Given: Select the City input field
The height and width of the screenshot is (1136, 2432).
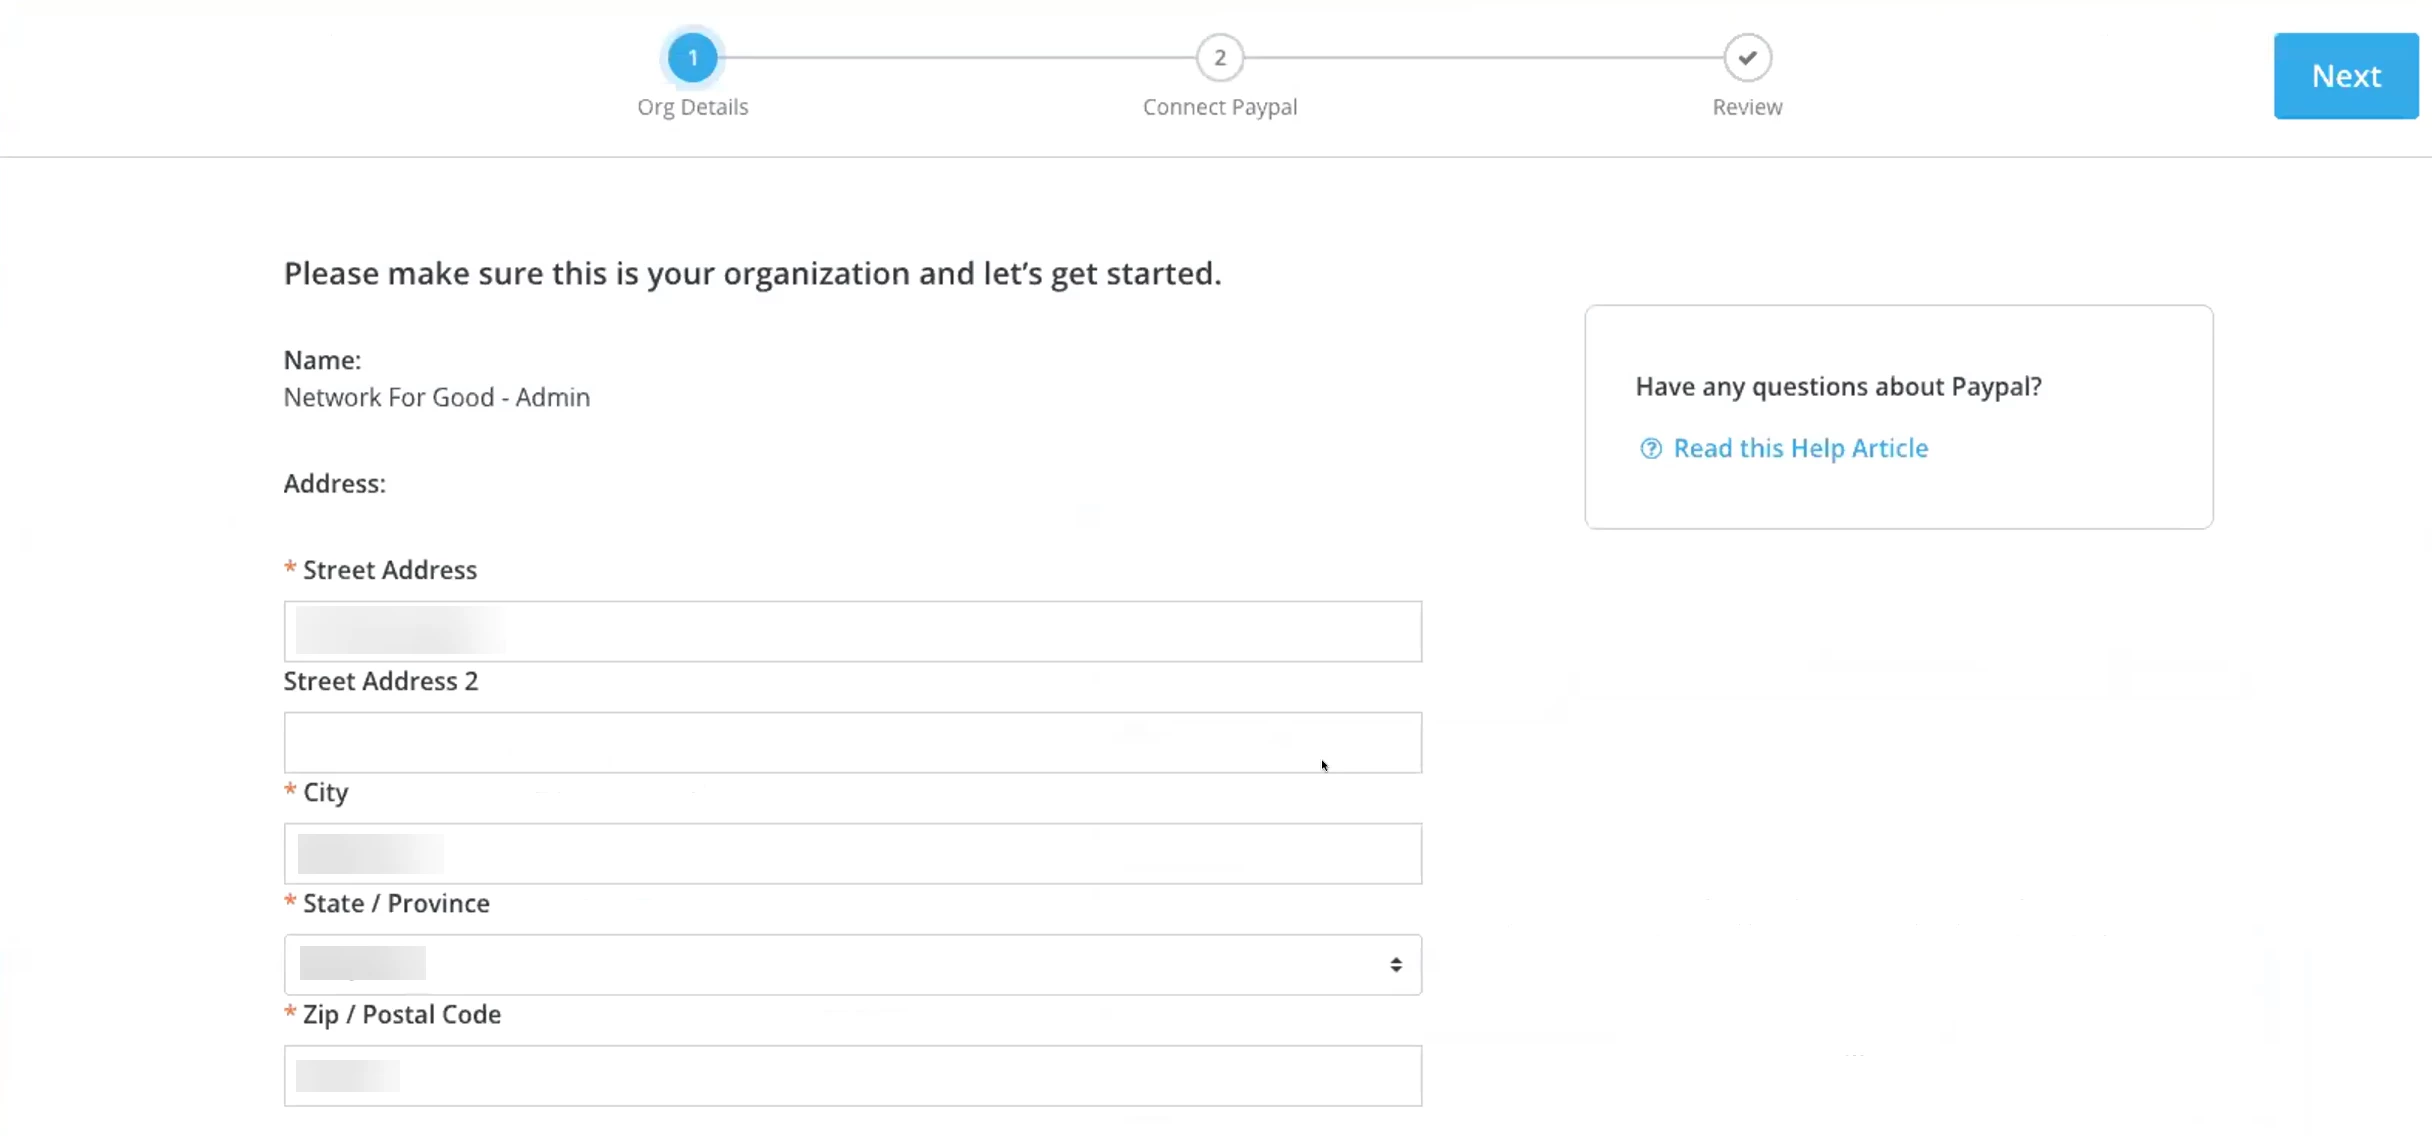Looking at the screenshot, I should click(x=851, y=853).
